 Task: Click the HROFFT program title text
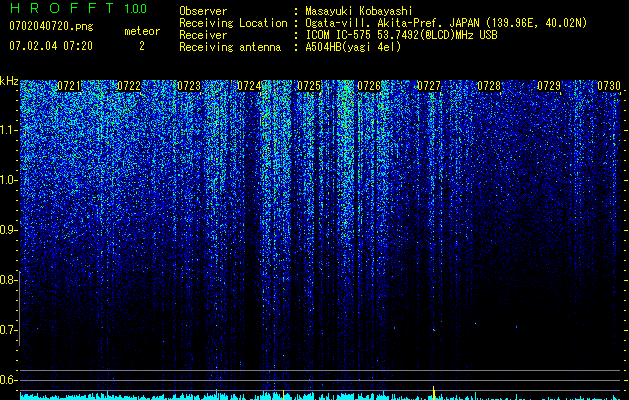point(62,8)
